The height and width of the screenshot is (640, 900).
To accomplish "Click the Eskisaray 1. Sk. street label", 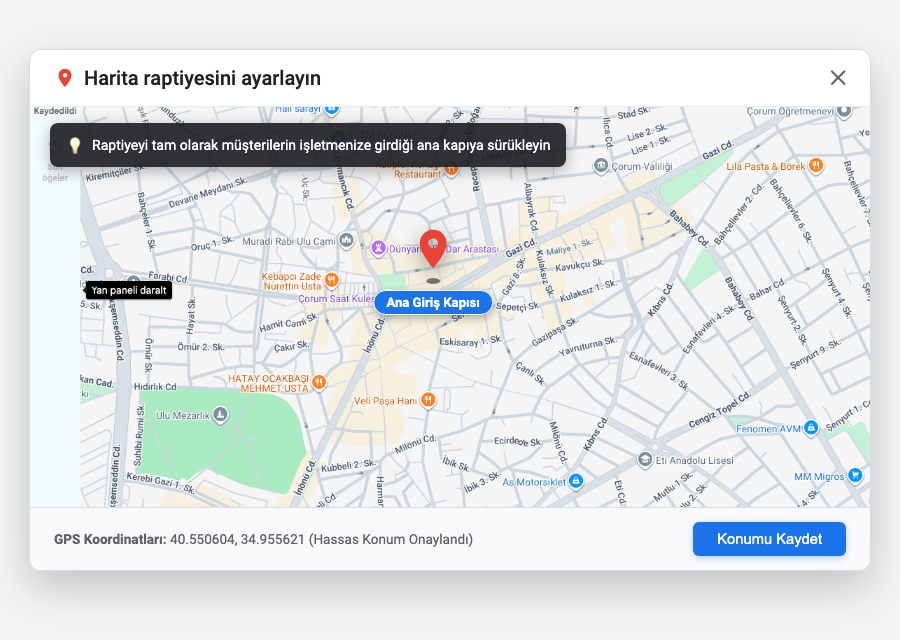I will point(471,341).
